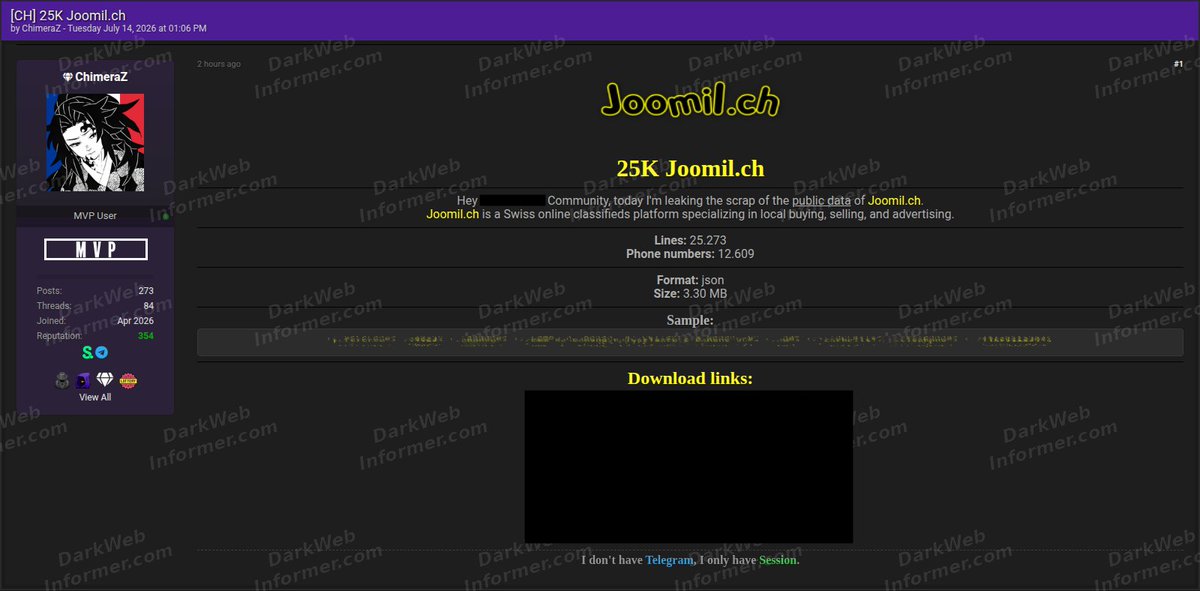This screenshot has height=591, width=1200.
Task: Click the 'MVP User' title text
Action: click(95, 216)
